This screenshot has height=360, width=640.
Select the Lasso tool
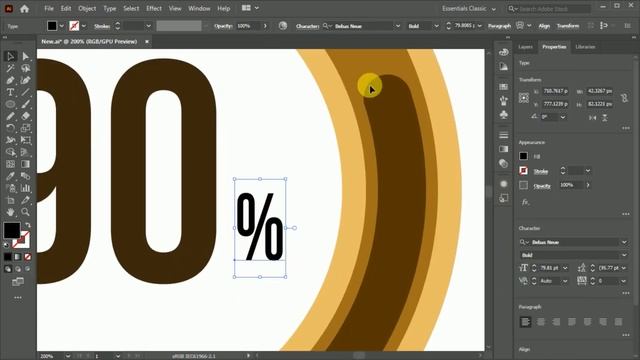[25, 68]
